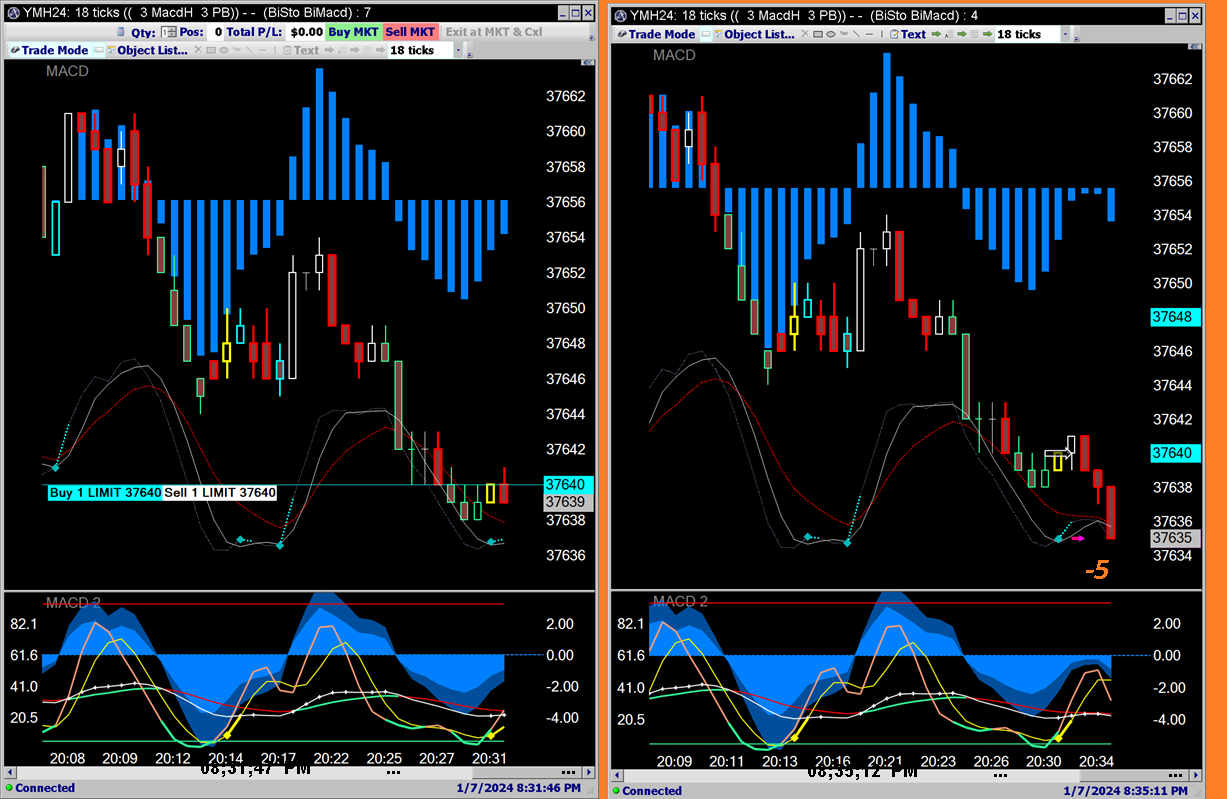Viewport: 1227px width, 799px height.
Task: Click Total P/L $0.00 value
Action: [x=306, y=32]
